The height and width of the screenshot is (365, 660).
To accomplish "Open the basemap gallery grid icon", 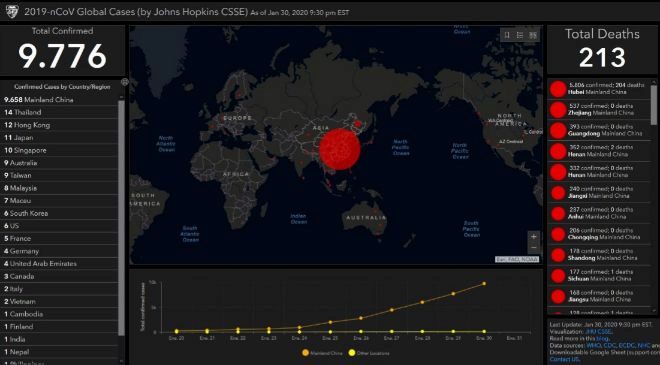I will pos(533,35).
